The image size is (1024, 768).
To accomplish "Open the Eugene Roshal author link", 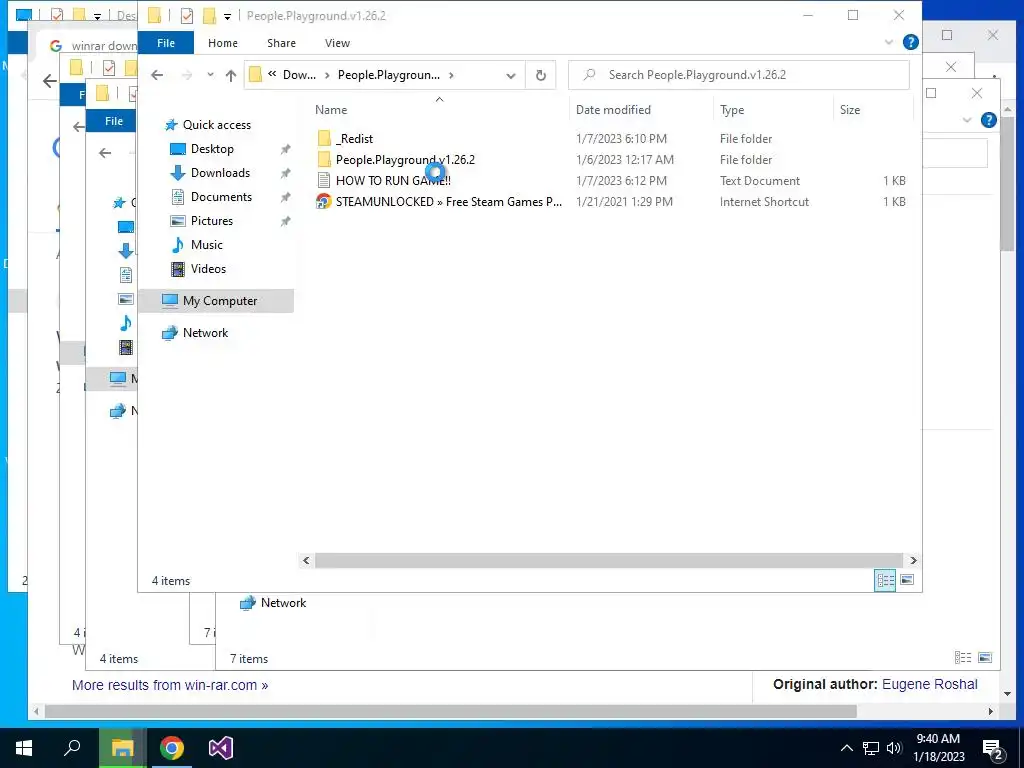I will 929,684.
